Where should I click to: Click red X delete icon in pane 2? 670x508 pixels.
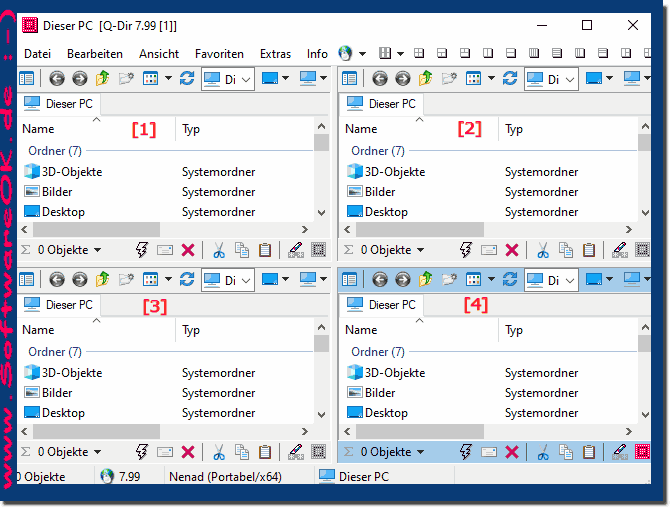[512, 250]
